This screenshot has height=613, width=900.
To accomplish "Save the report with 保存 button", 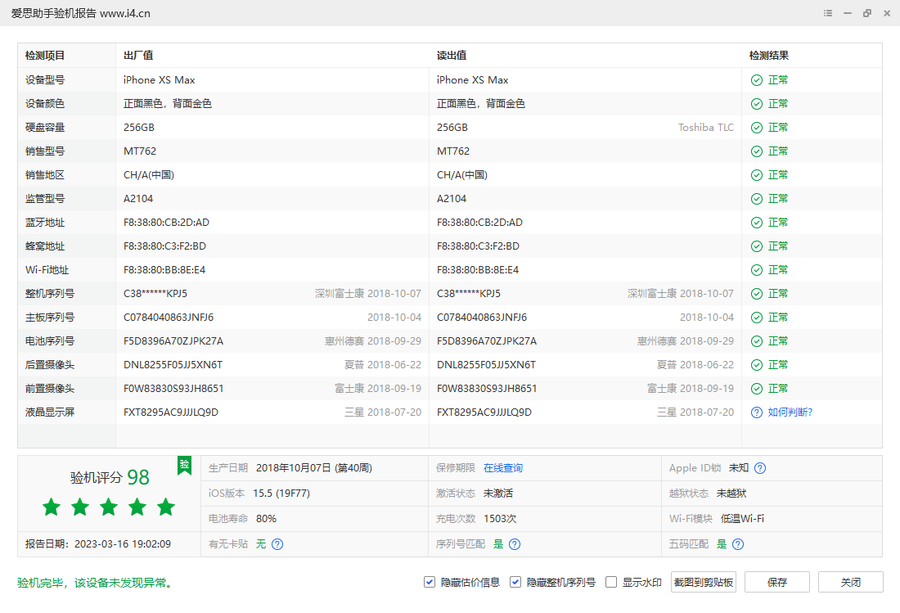I will click(x=777, y=582).
